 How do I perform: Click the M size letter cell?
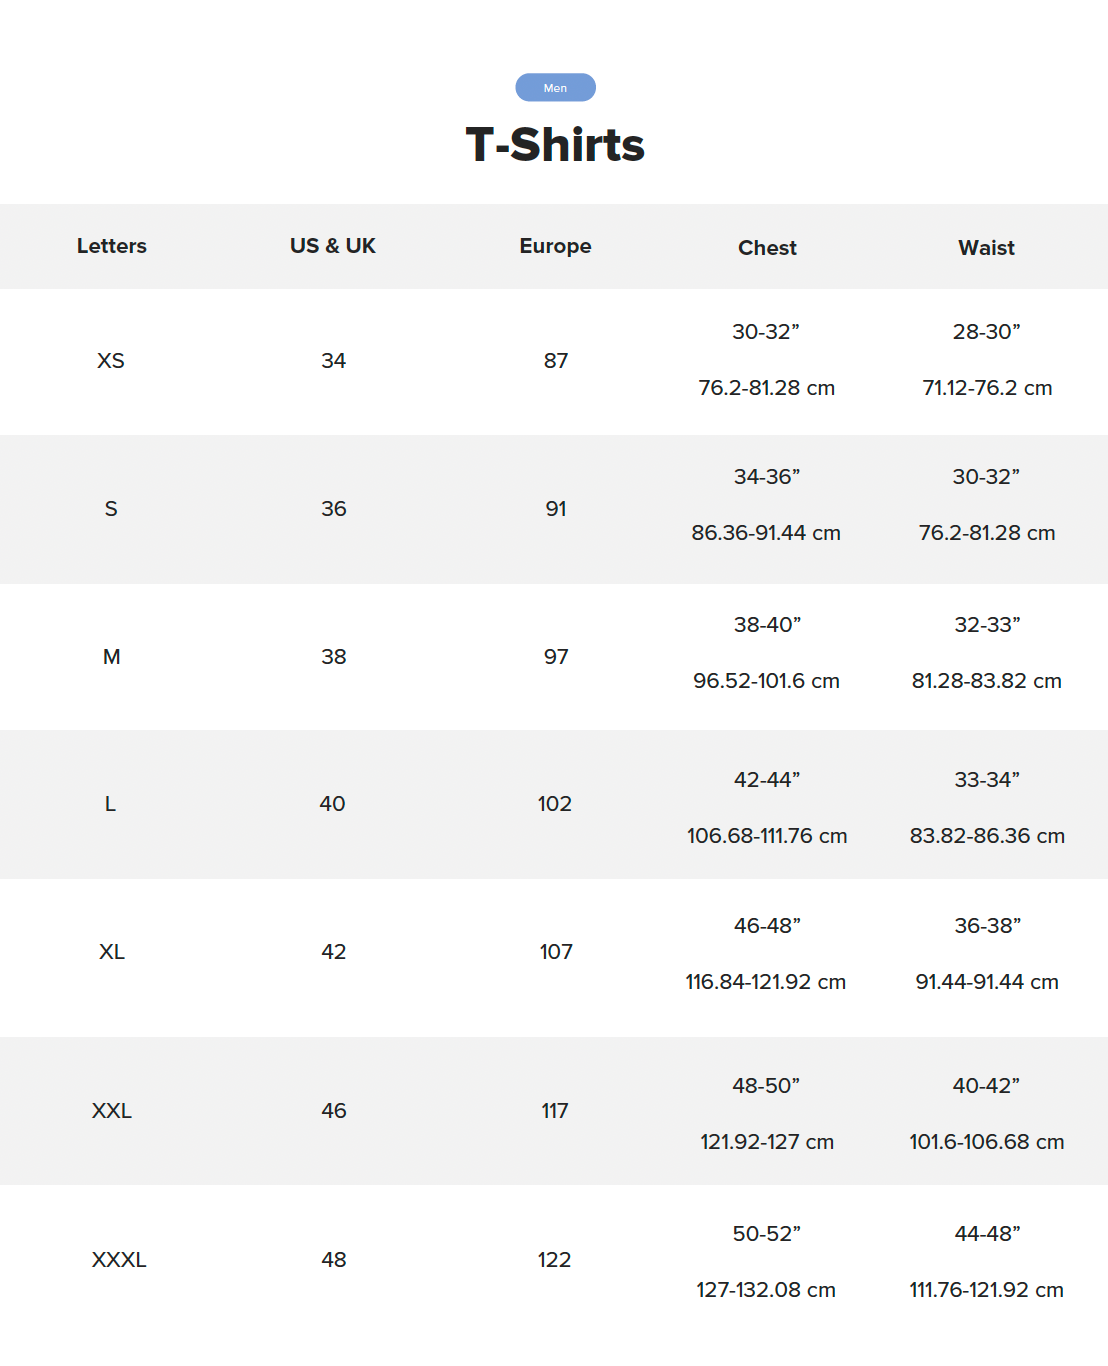coord(112,657)
